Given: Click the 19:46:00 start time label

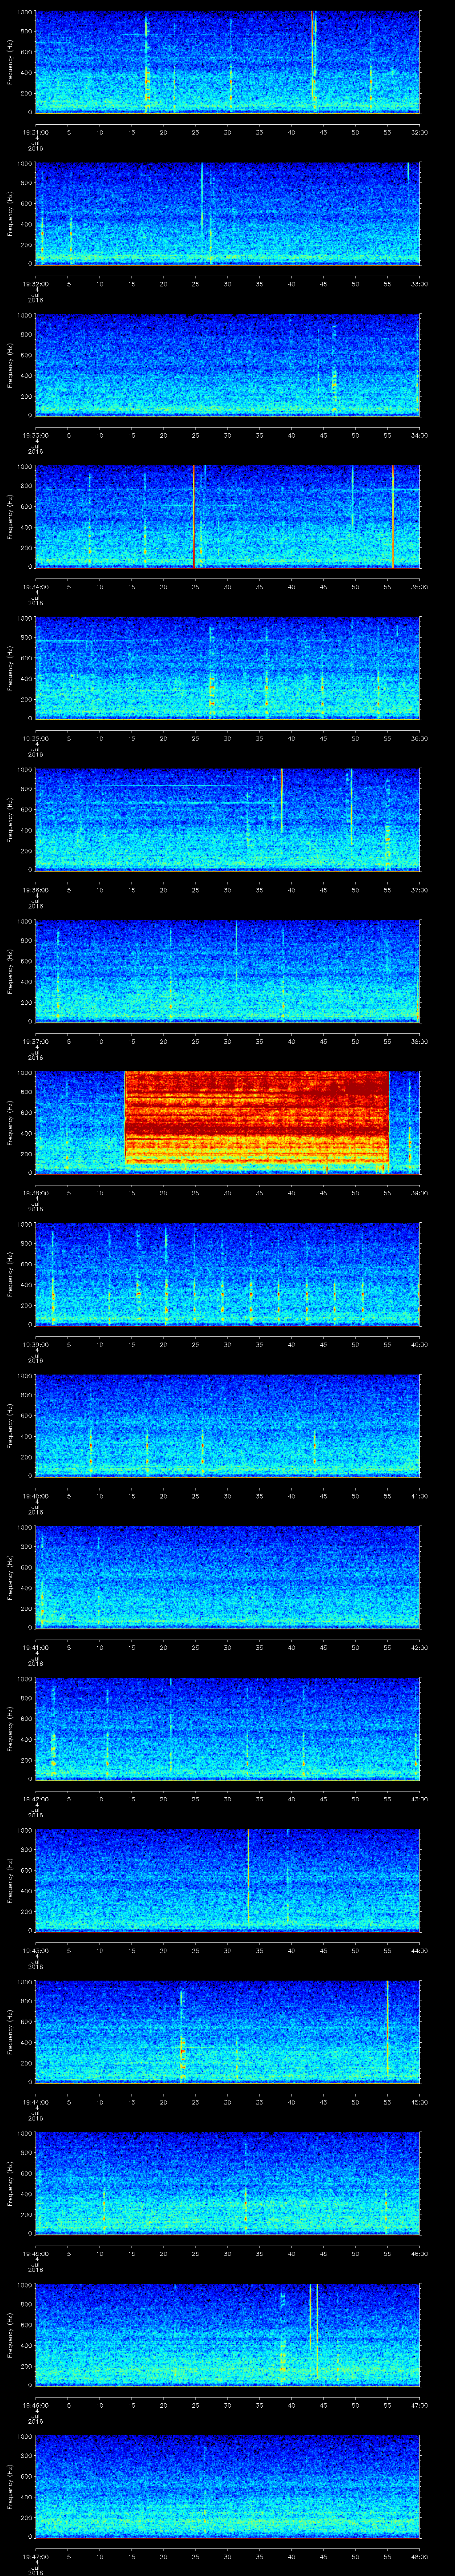Looking at the screenshot, I should coord(36,2404).
